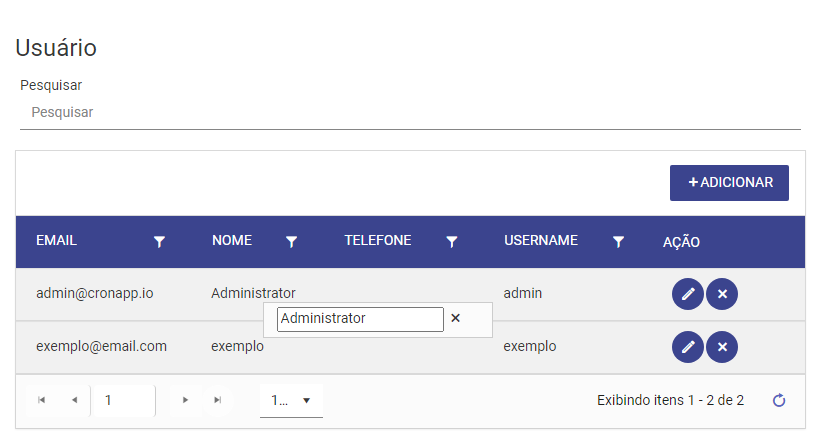
Task: Click the page number input box
Action: [123, 401]
